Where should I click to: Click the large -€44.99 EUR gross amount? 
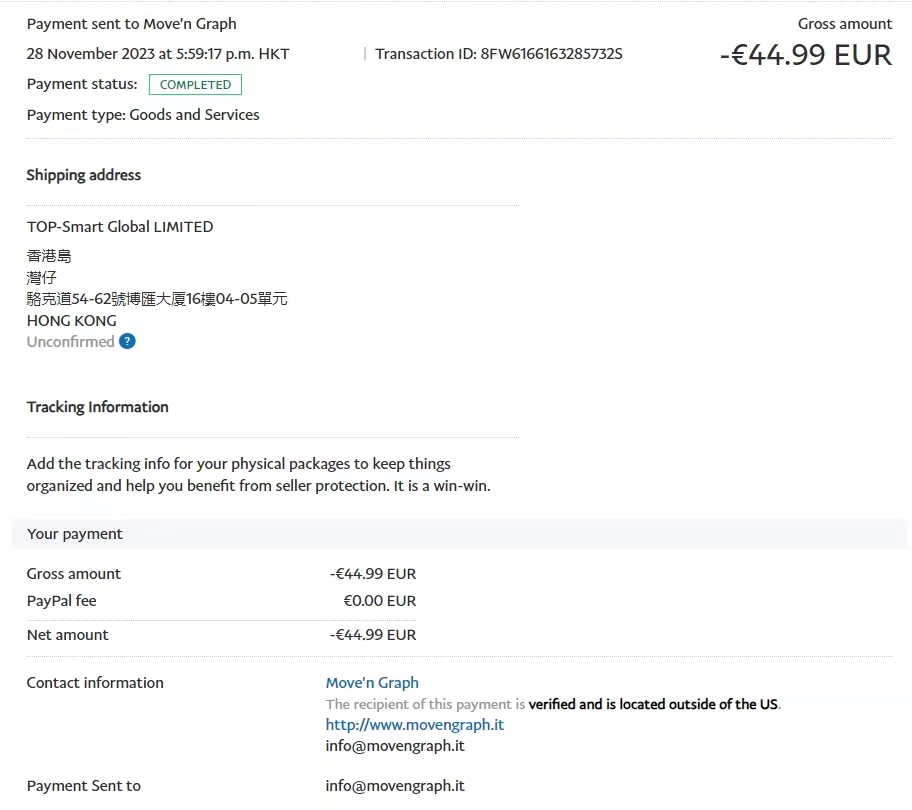pyautogui.click(x=805, y=55)
